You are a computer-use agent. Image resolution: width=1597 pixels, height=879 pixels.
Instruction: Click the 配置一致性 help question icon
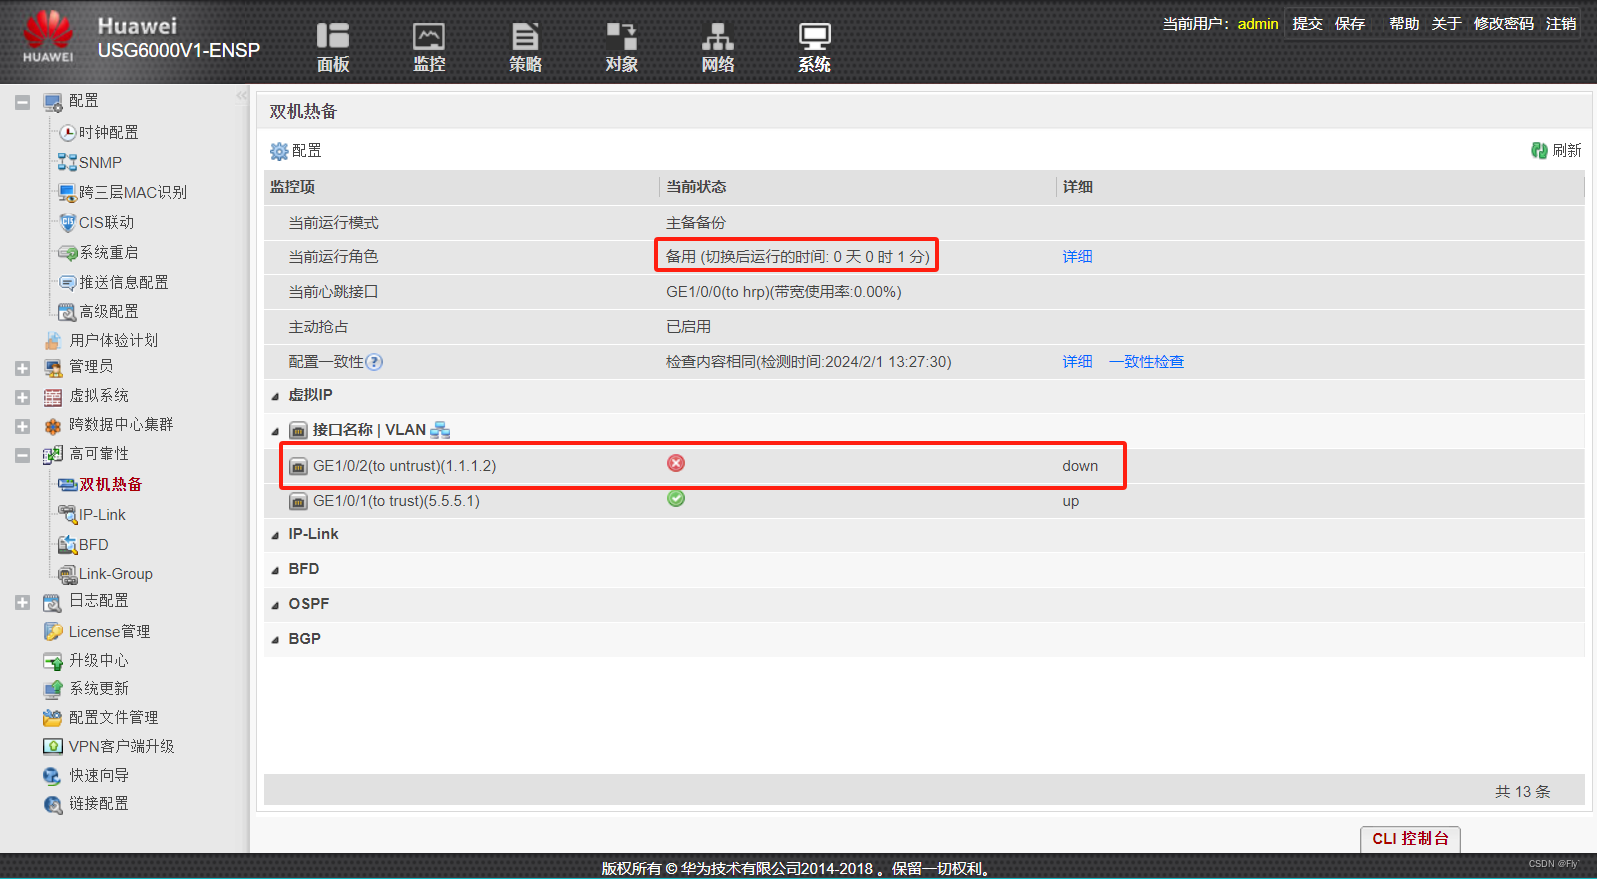click(374, 362)
